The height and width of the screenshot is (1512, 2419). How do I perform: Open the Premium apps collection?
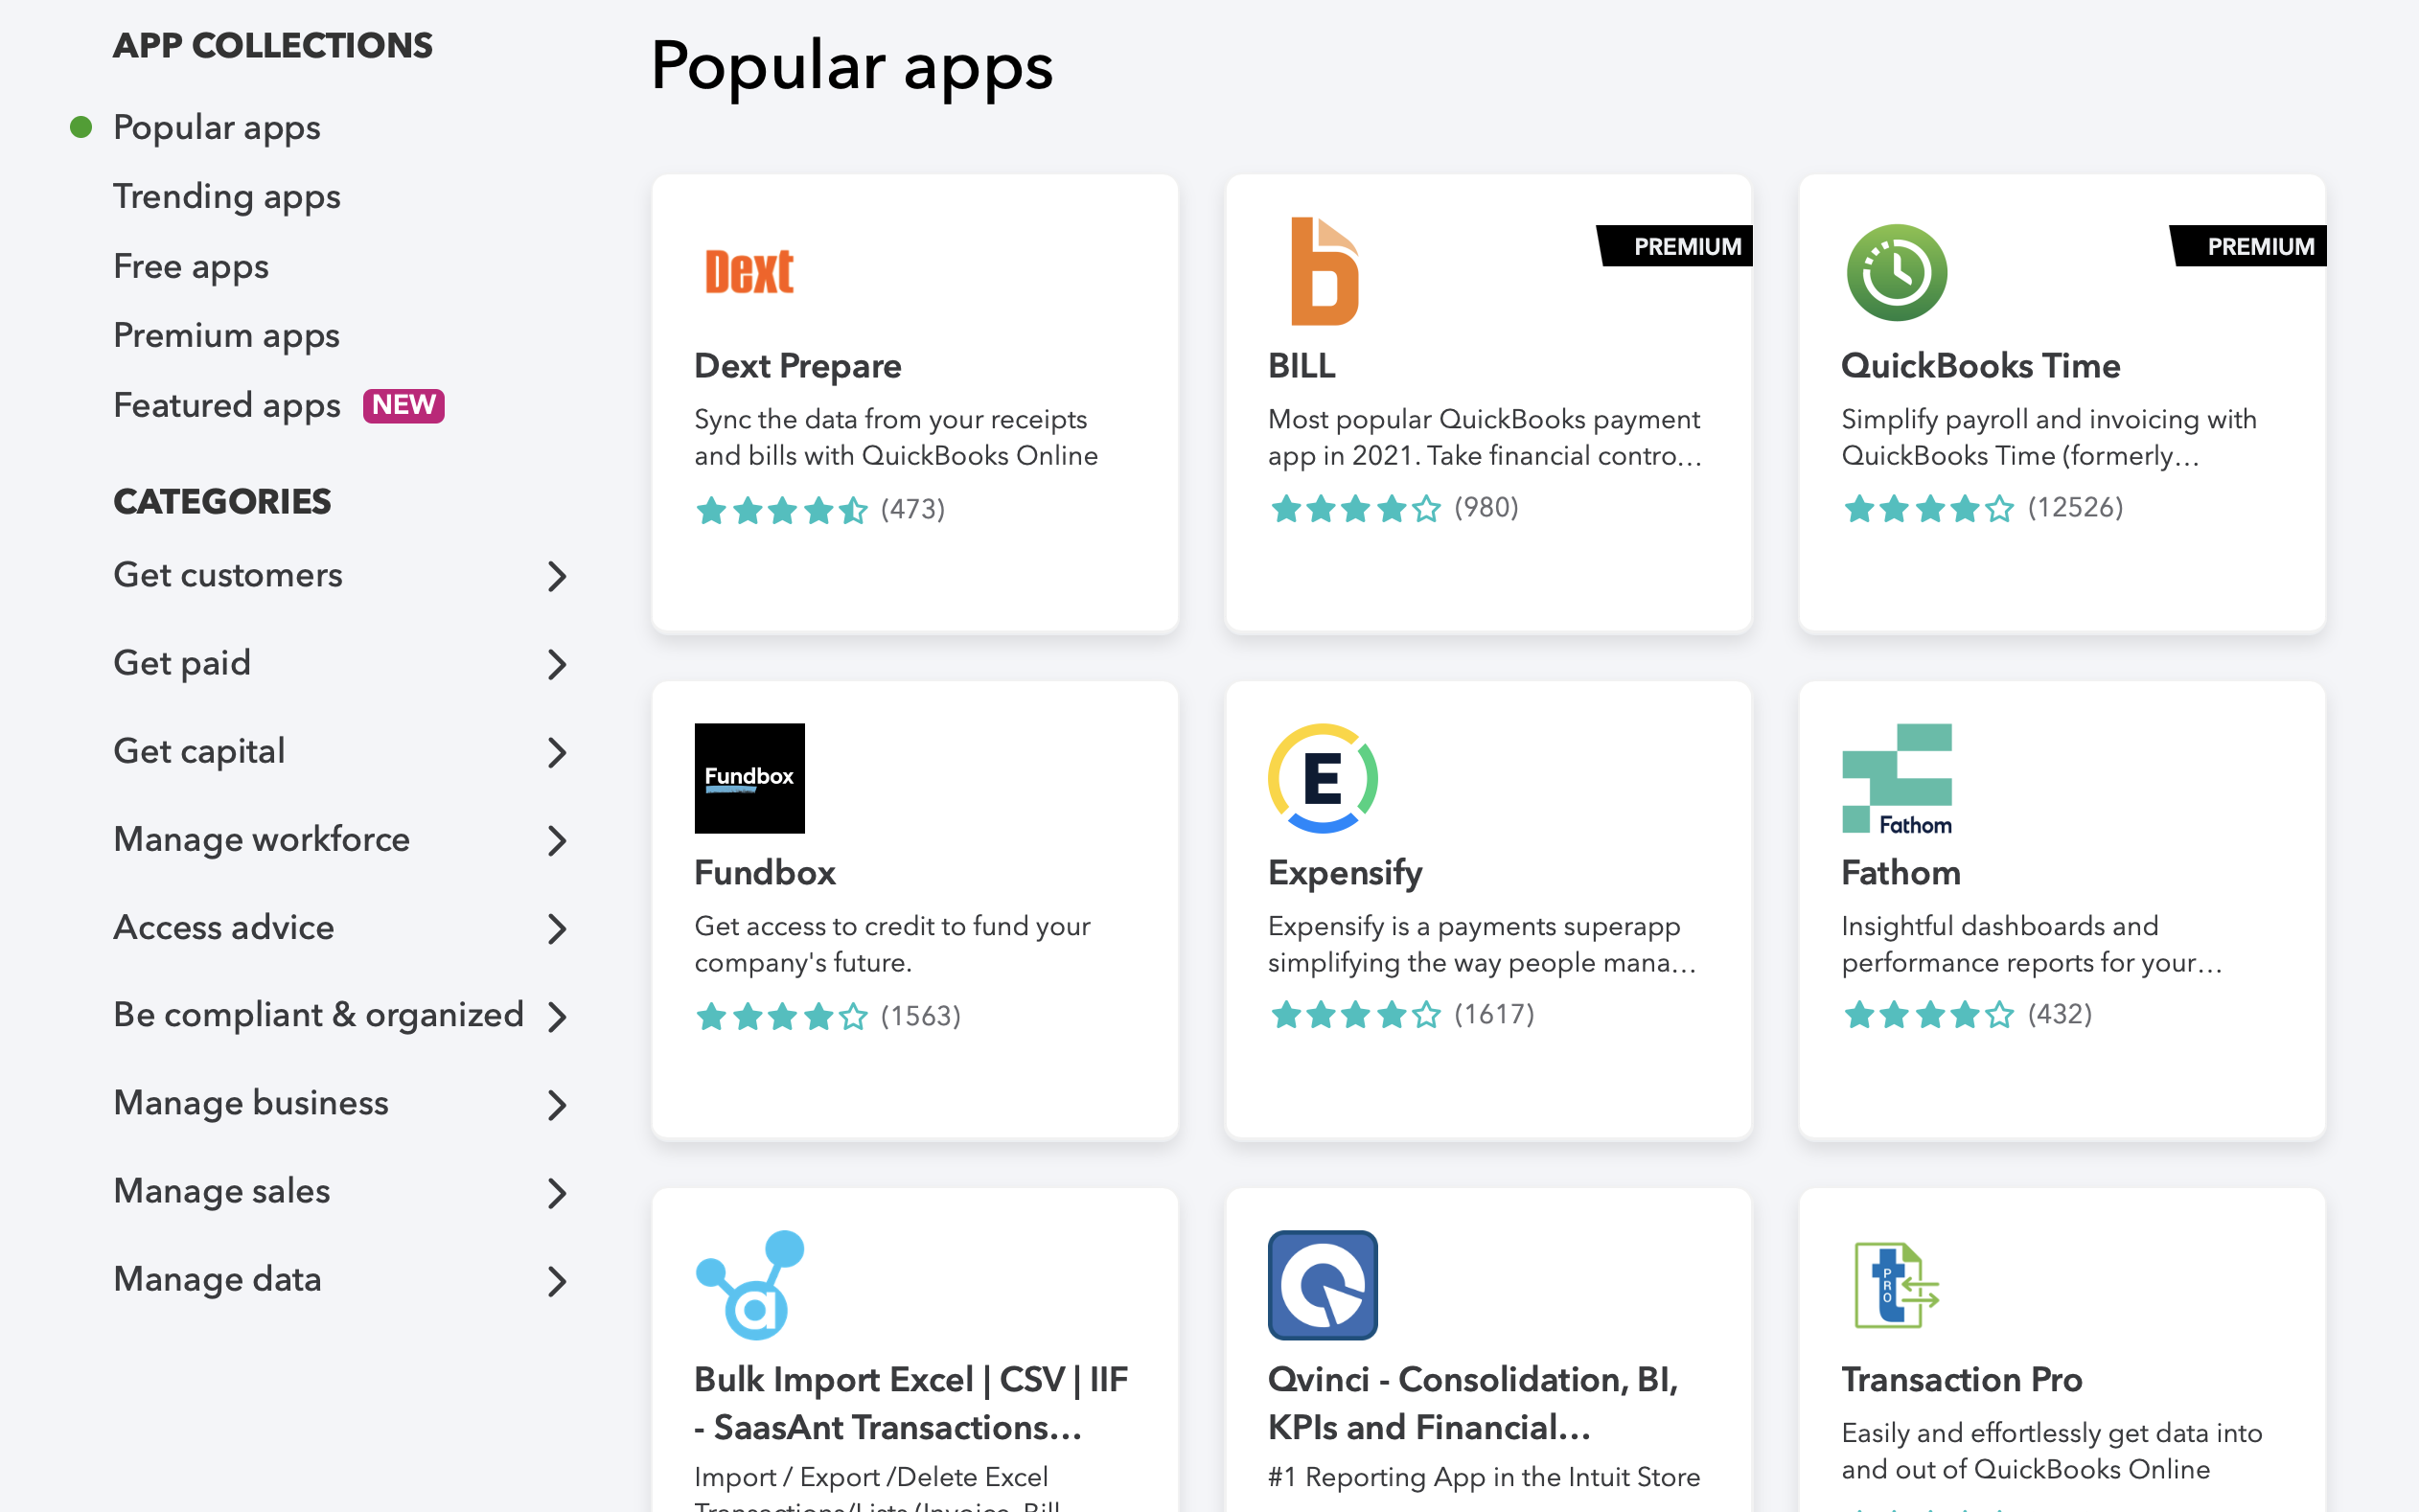point(226,336)
